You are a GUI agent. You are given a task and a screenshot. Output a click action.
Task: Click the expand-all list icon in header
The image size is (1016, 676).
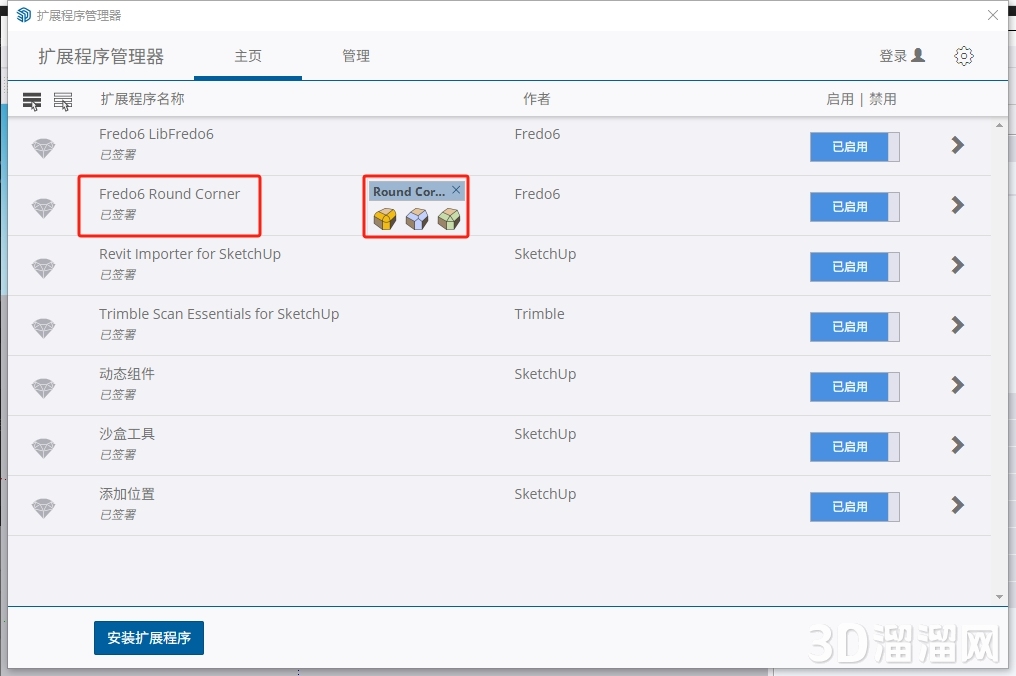tap(32, 100)
